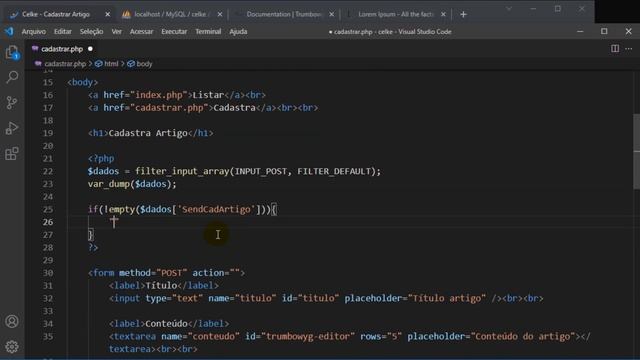This screenshot has height=360, width=640.
Task: Open editor More Actions ellipsis
Action: (629, 49)
